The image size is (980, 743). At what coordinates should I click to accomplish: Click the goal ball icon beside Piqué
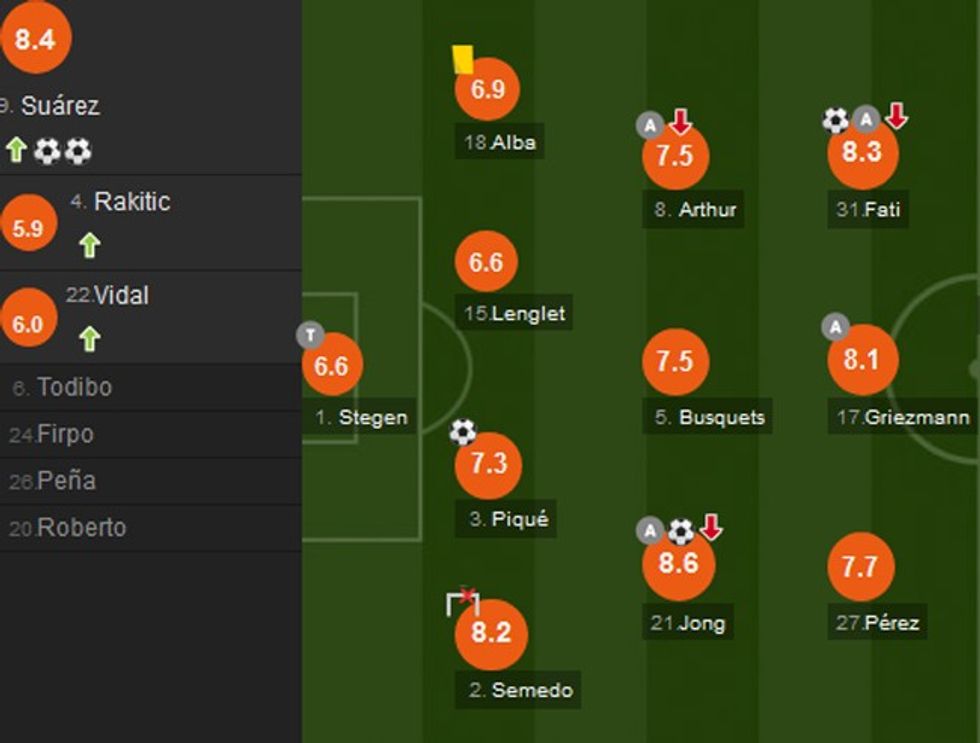click(x=462, y=432)
